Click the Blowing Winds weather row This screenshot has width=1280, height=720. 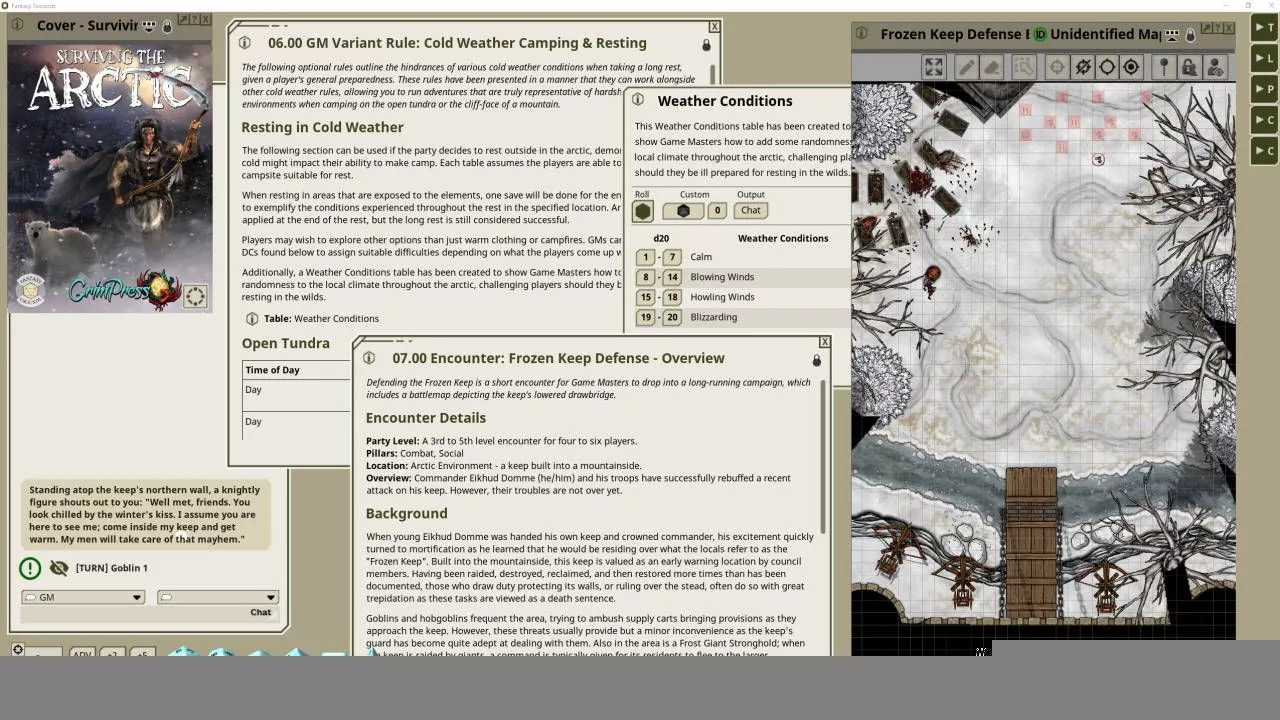(741, 277)
